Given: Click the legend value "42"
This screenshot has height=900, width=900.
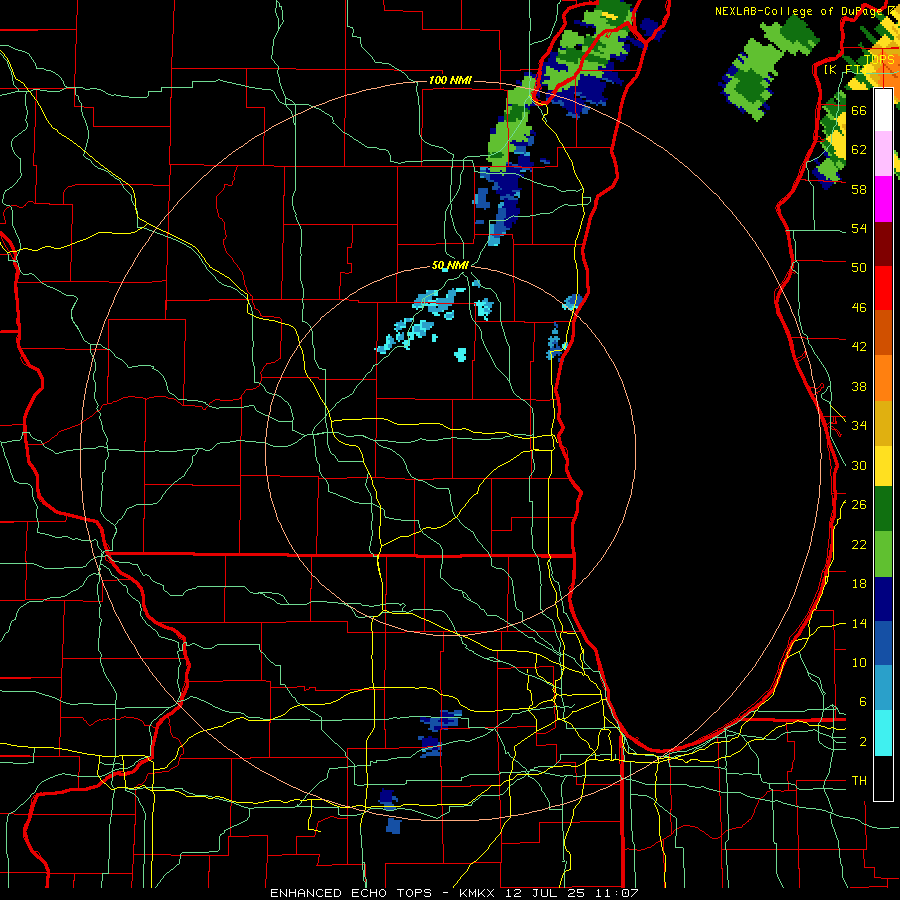Looking at the screenshot, I should [x=859, y=346].
